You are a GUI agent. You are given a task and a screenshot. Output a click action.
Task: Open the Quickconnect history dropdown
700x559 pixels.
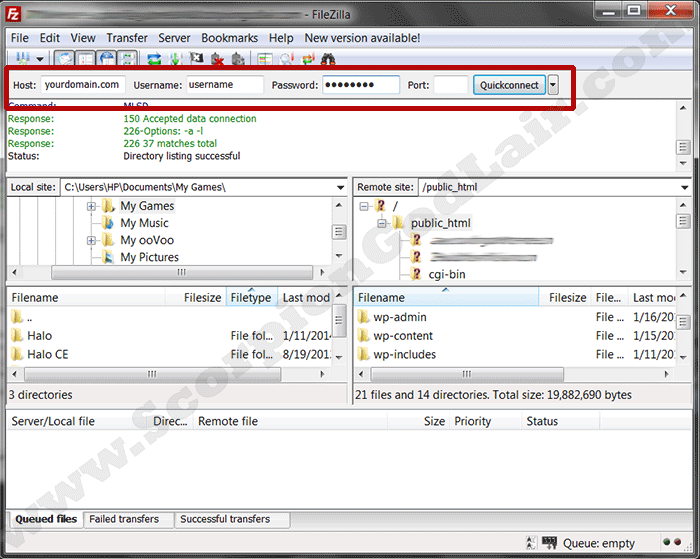point(553,85)
